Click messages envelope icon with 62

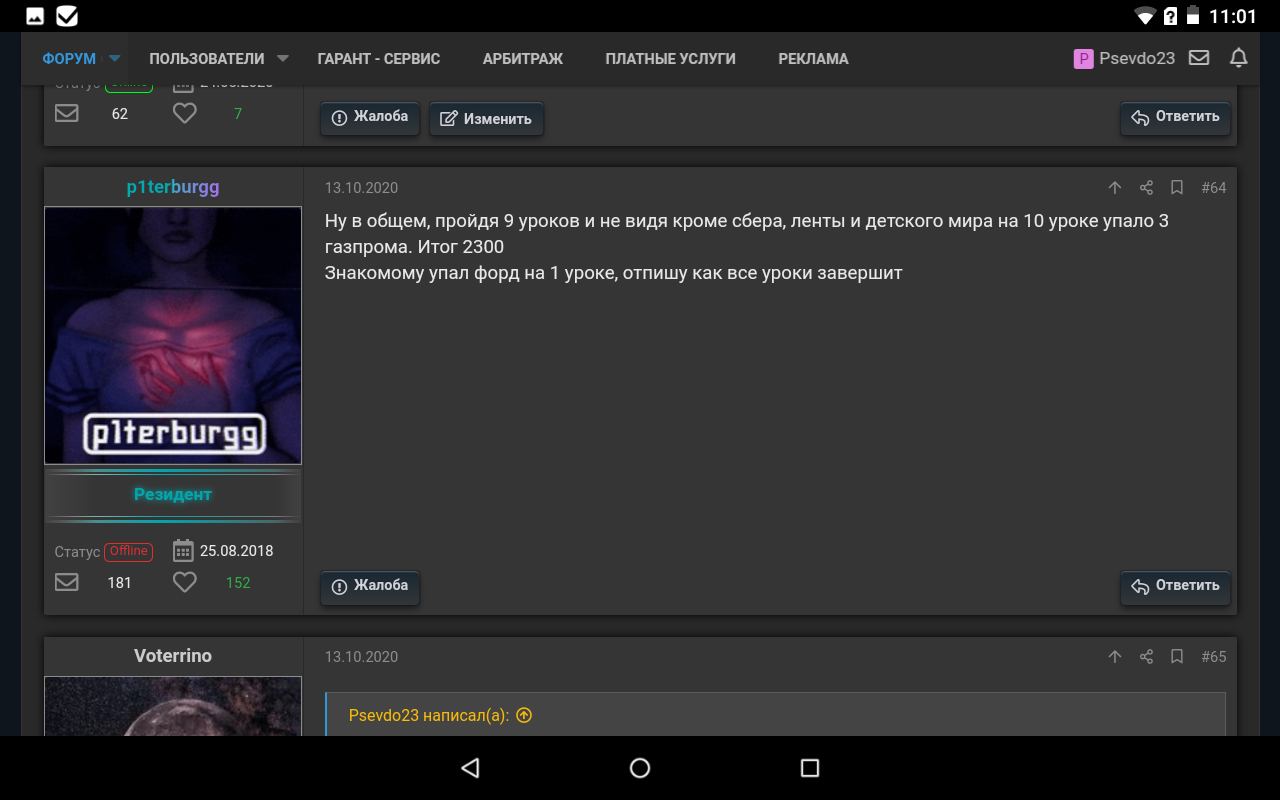67,113
